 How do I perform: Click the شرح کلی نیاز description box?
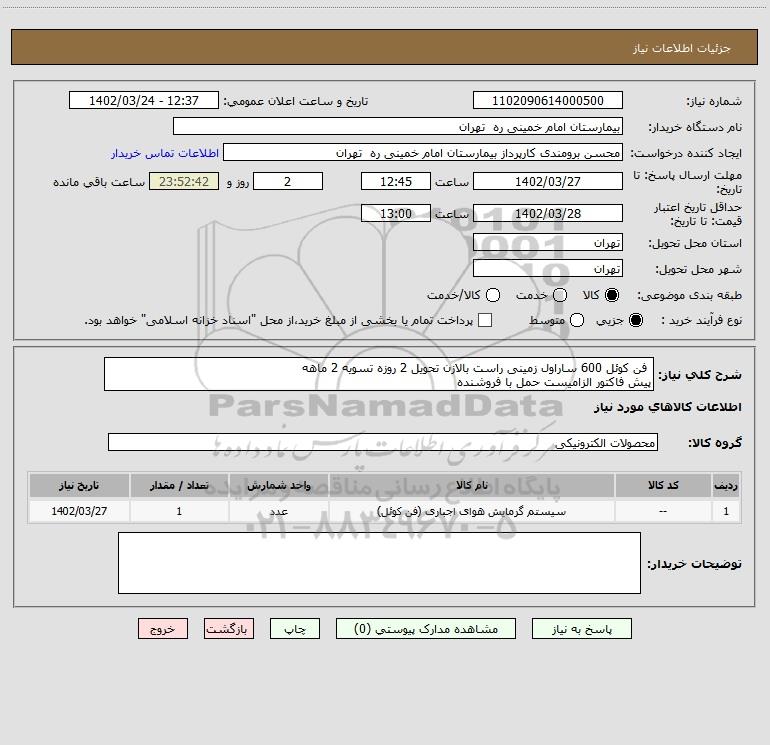[x=379, y=374]
